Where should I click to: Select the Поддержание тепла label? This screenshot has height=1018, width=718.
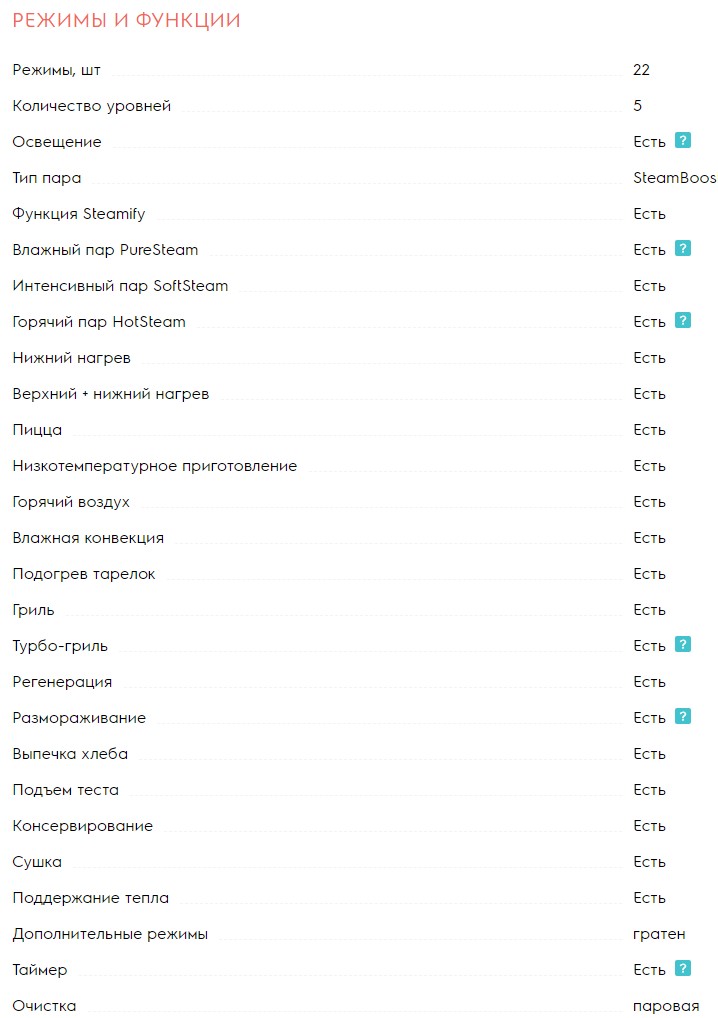click(x=90, y=898)
